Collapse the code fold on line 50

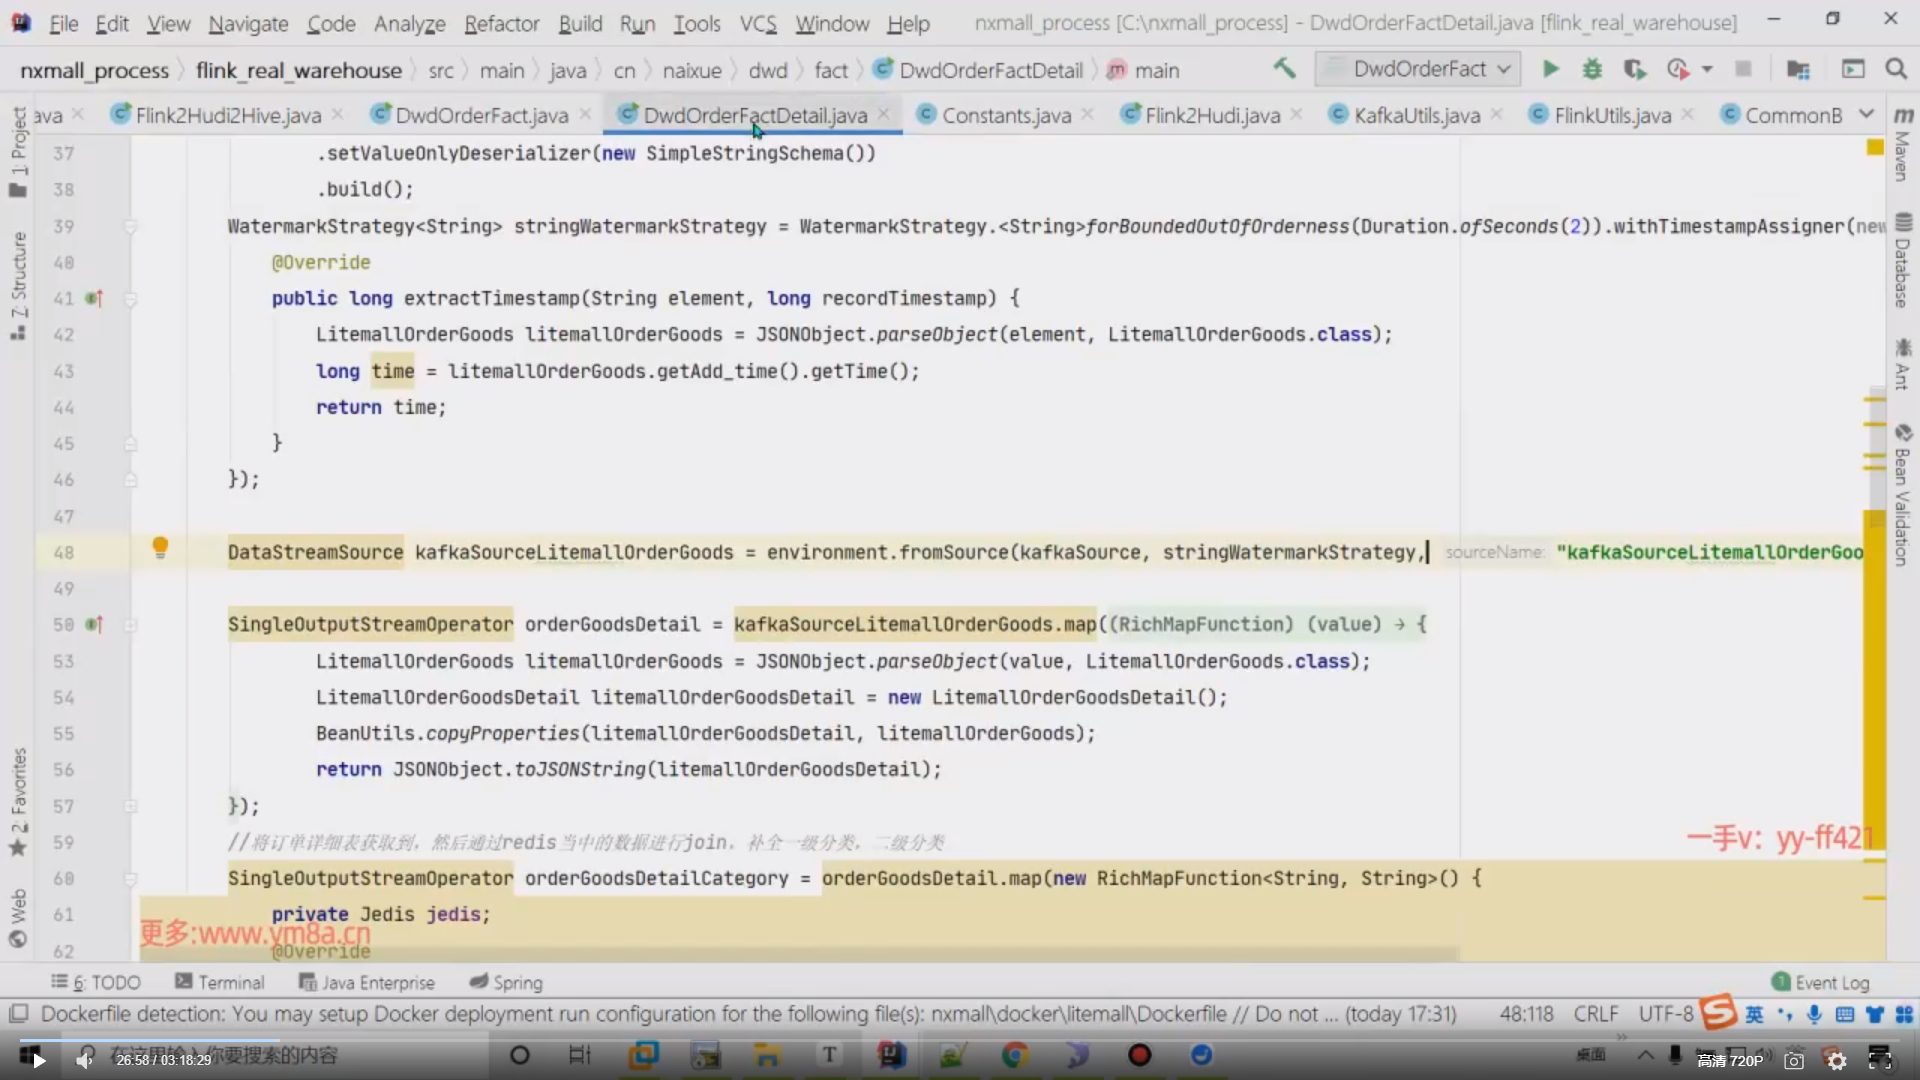click(x=130, y=625)
